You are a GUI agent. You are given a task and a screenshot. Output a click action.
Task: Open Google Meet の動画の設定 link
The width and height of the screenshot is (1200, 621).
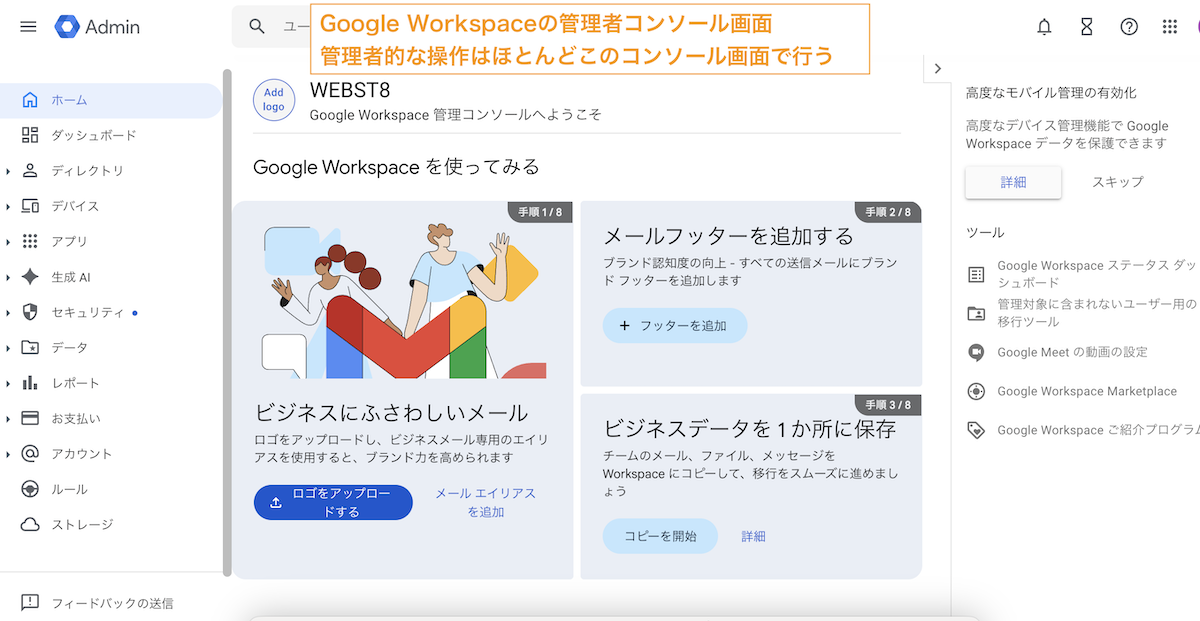[x=1072, y=352]
